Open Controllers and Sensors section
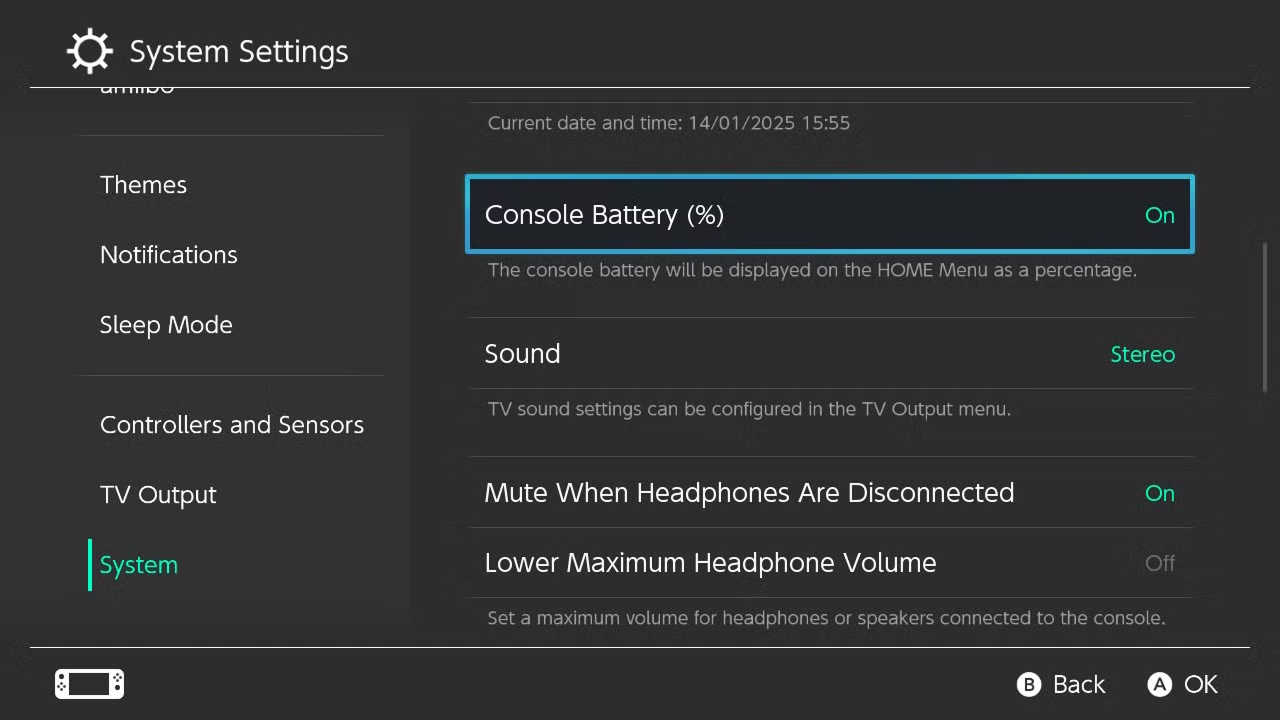 [231, 425]
